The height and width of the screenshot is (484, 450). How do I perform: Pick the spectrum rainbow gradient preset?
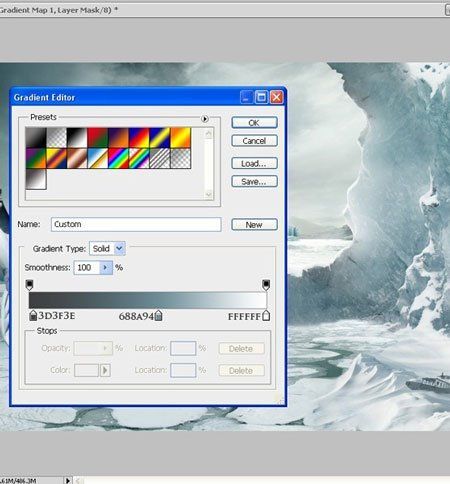coord(119,158)
